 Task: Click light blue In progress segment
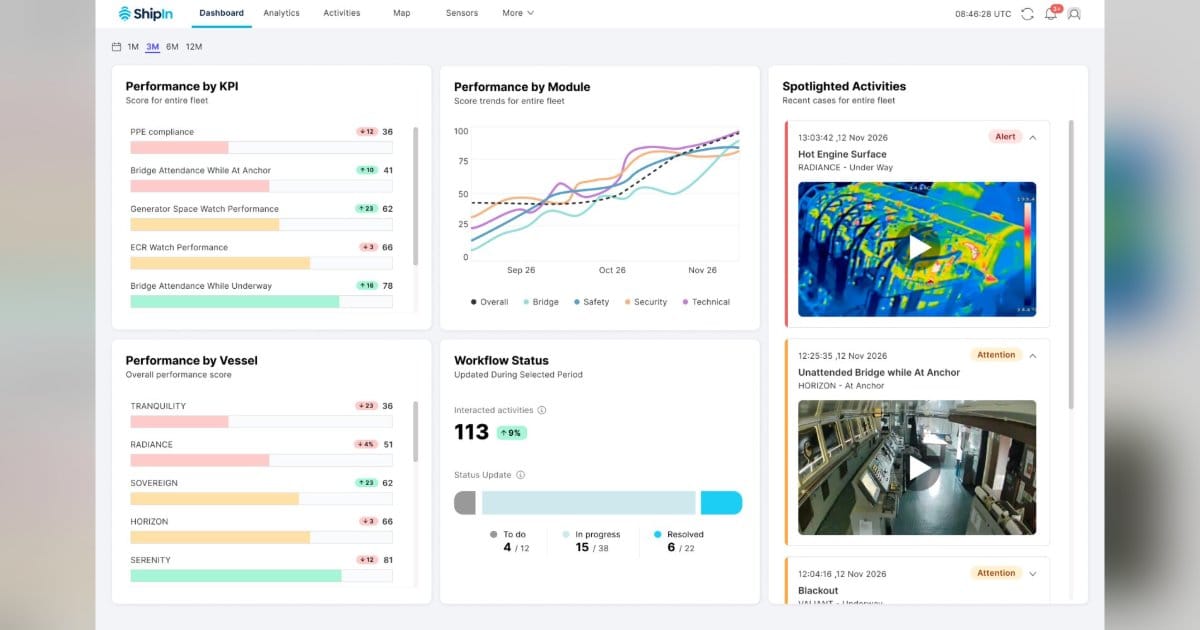tap(589, 503)
